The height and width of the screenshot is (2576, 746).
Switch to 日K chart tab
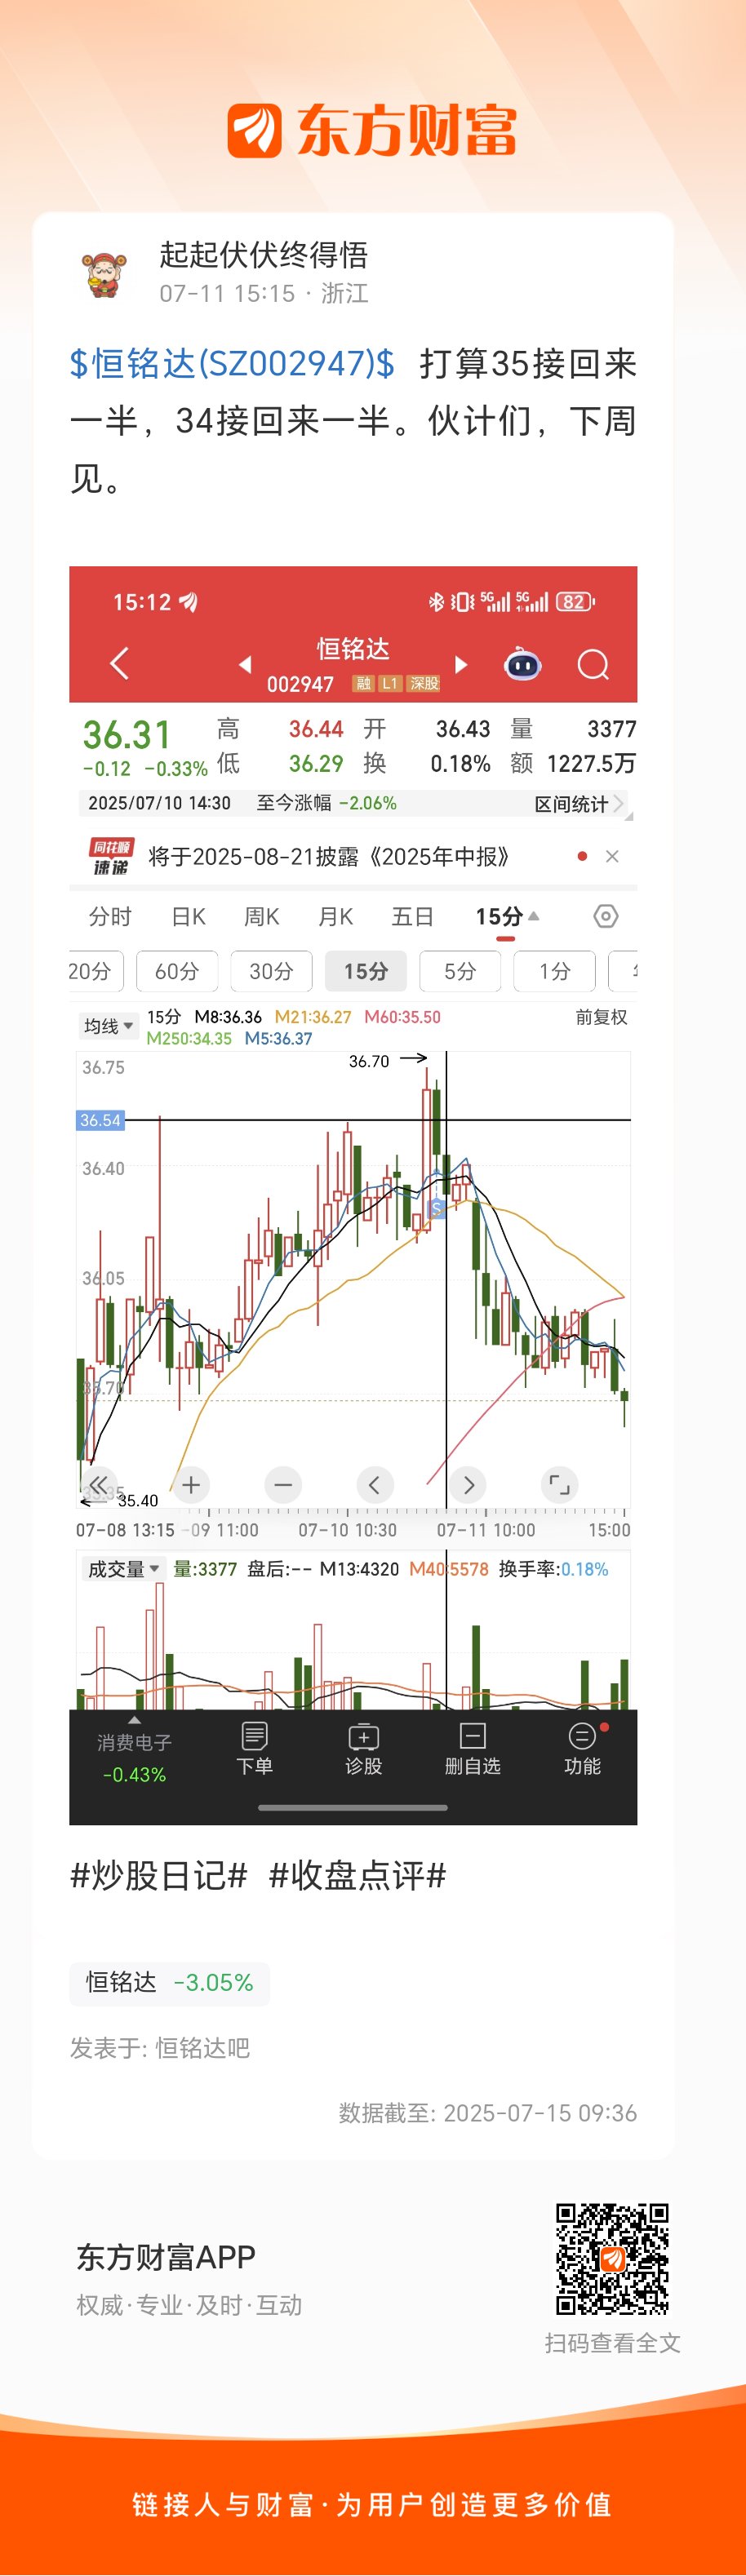[x=188, y=916]
